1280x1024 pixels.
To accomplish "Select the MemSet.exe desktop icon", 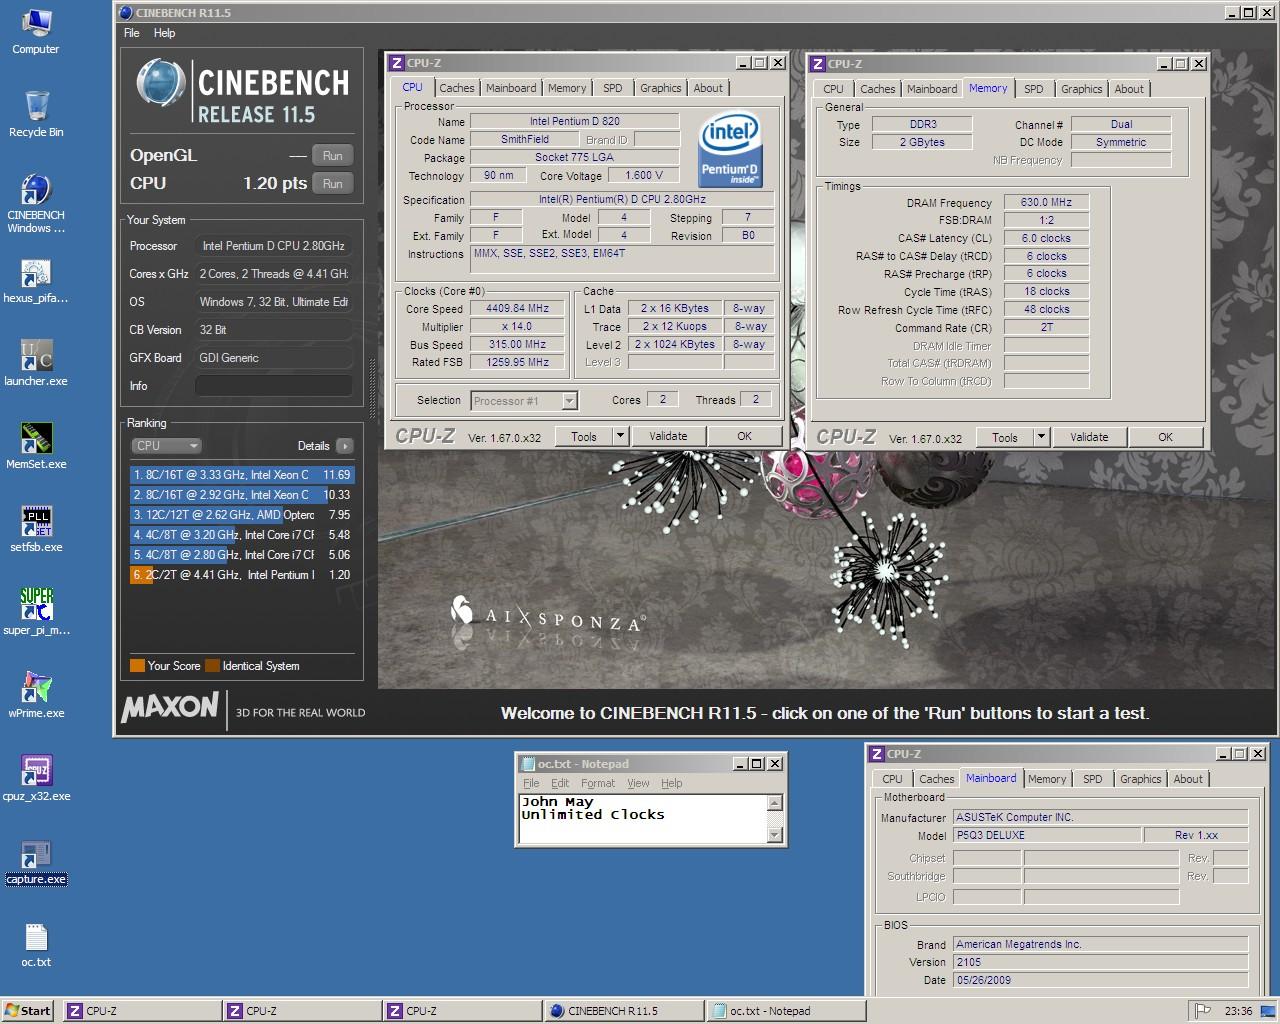I will [x=36, y=447].
